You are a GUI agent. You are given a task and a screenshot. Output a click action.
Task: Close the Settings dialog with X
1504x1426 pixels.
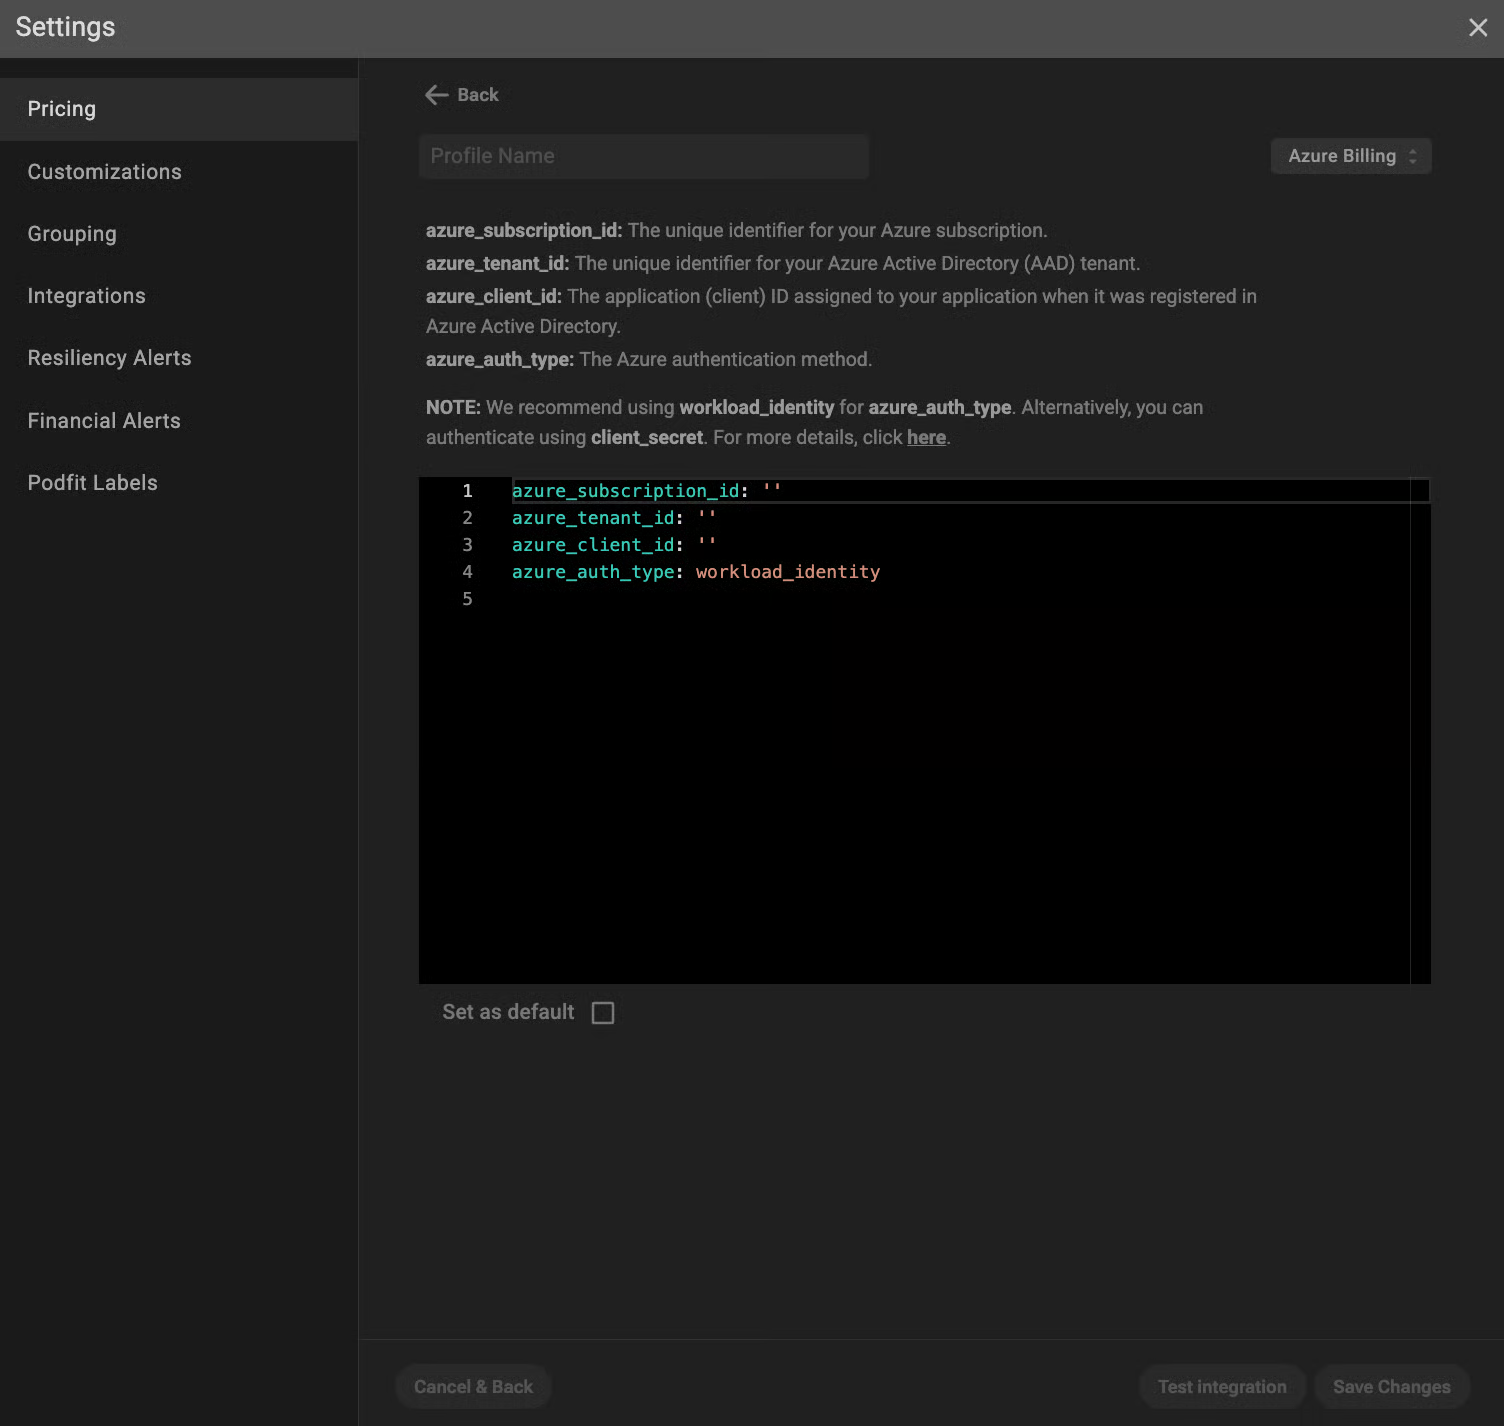(x=1477, y=28)
